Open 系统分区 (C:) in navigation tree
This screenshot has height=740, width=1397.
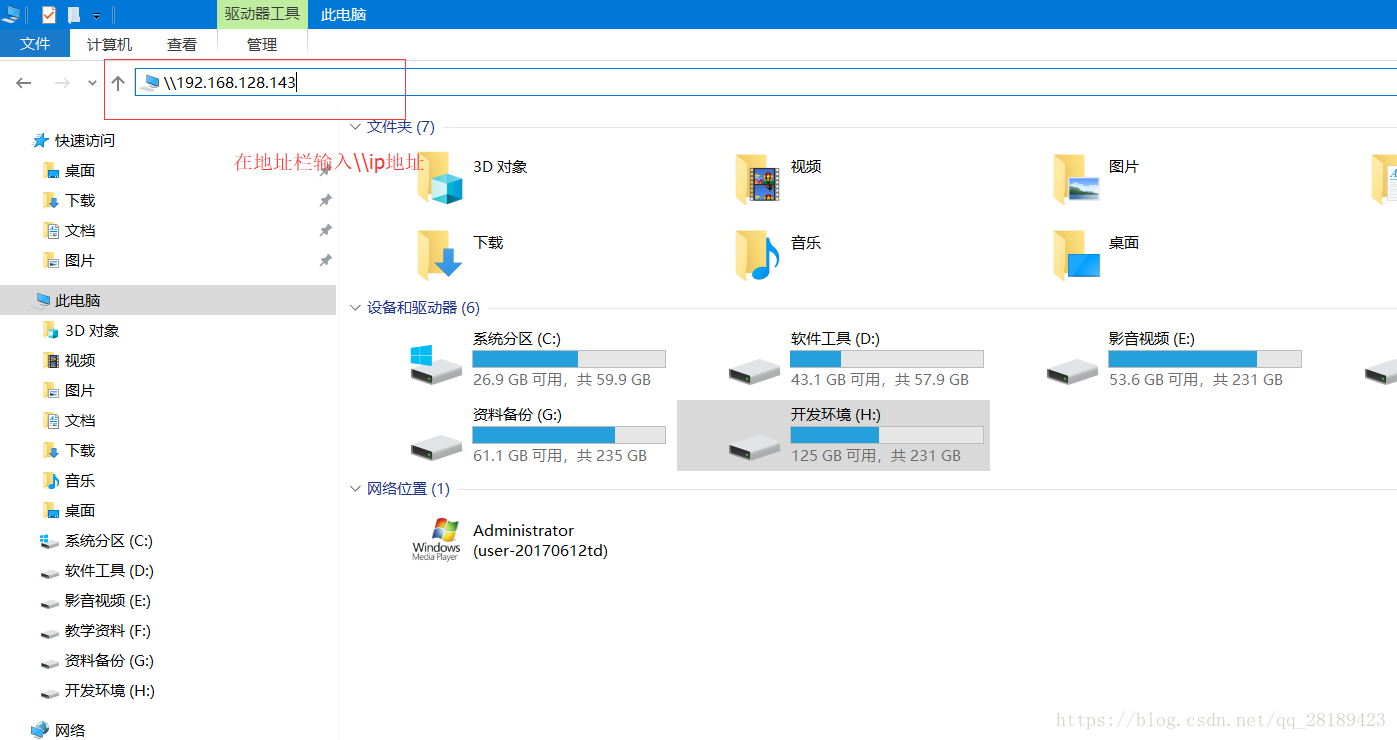tap(108, 540)
